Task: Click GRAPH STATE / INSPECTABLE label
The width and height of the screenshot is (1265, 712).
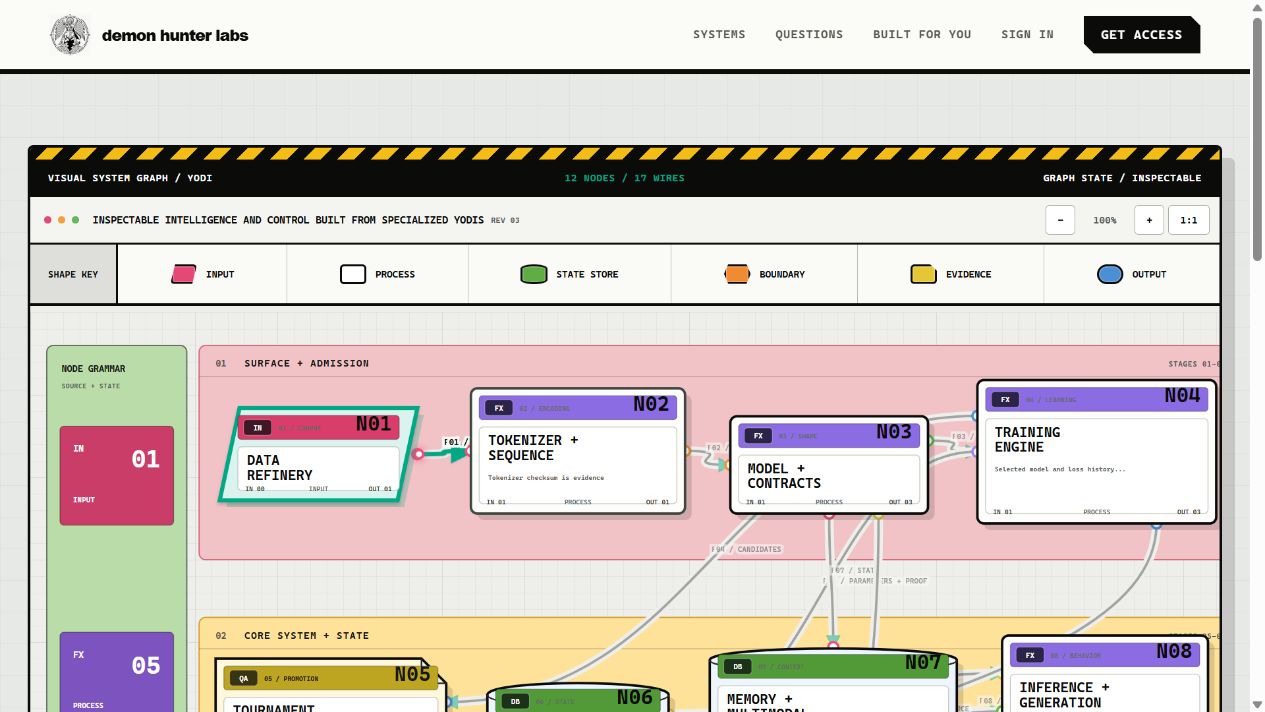Action: 1122,178
